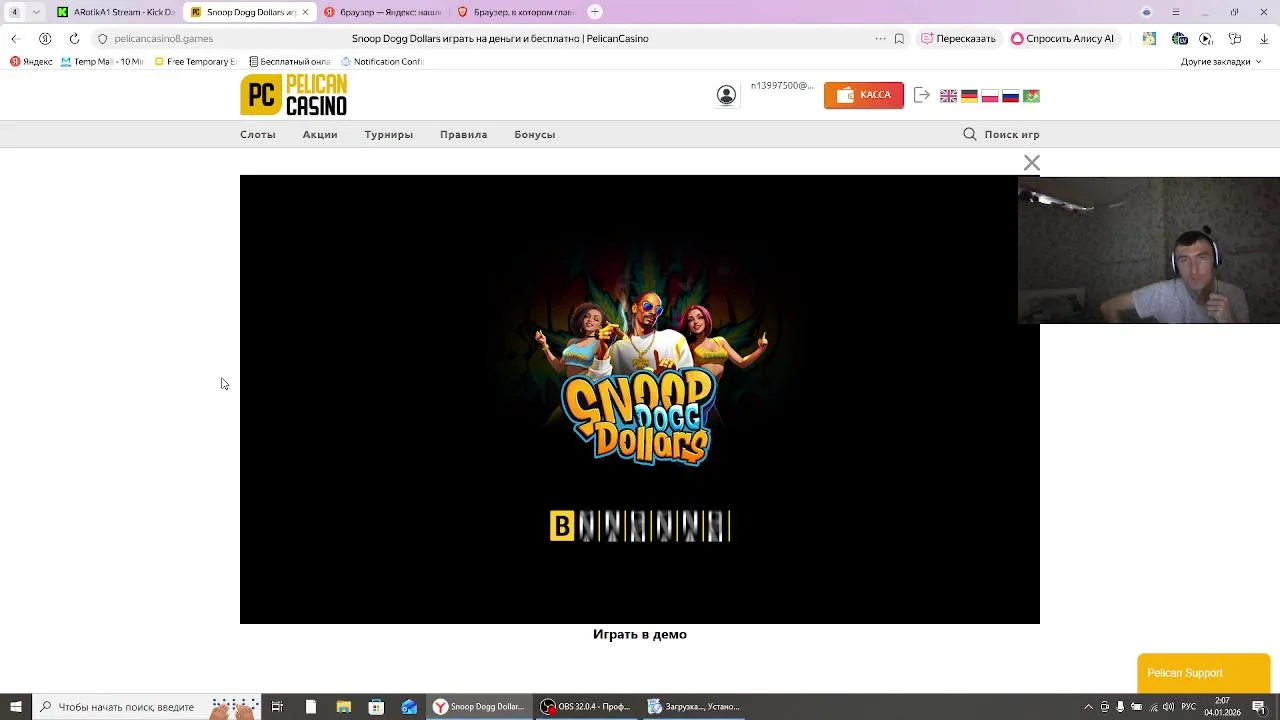The height and width of the screenshot is (720, 1280).
Task: Open the Слоты menu
Action: pos(258,134)
